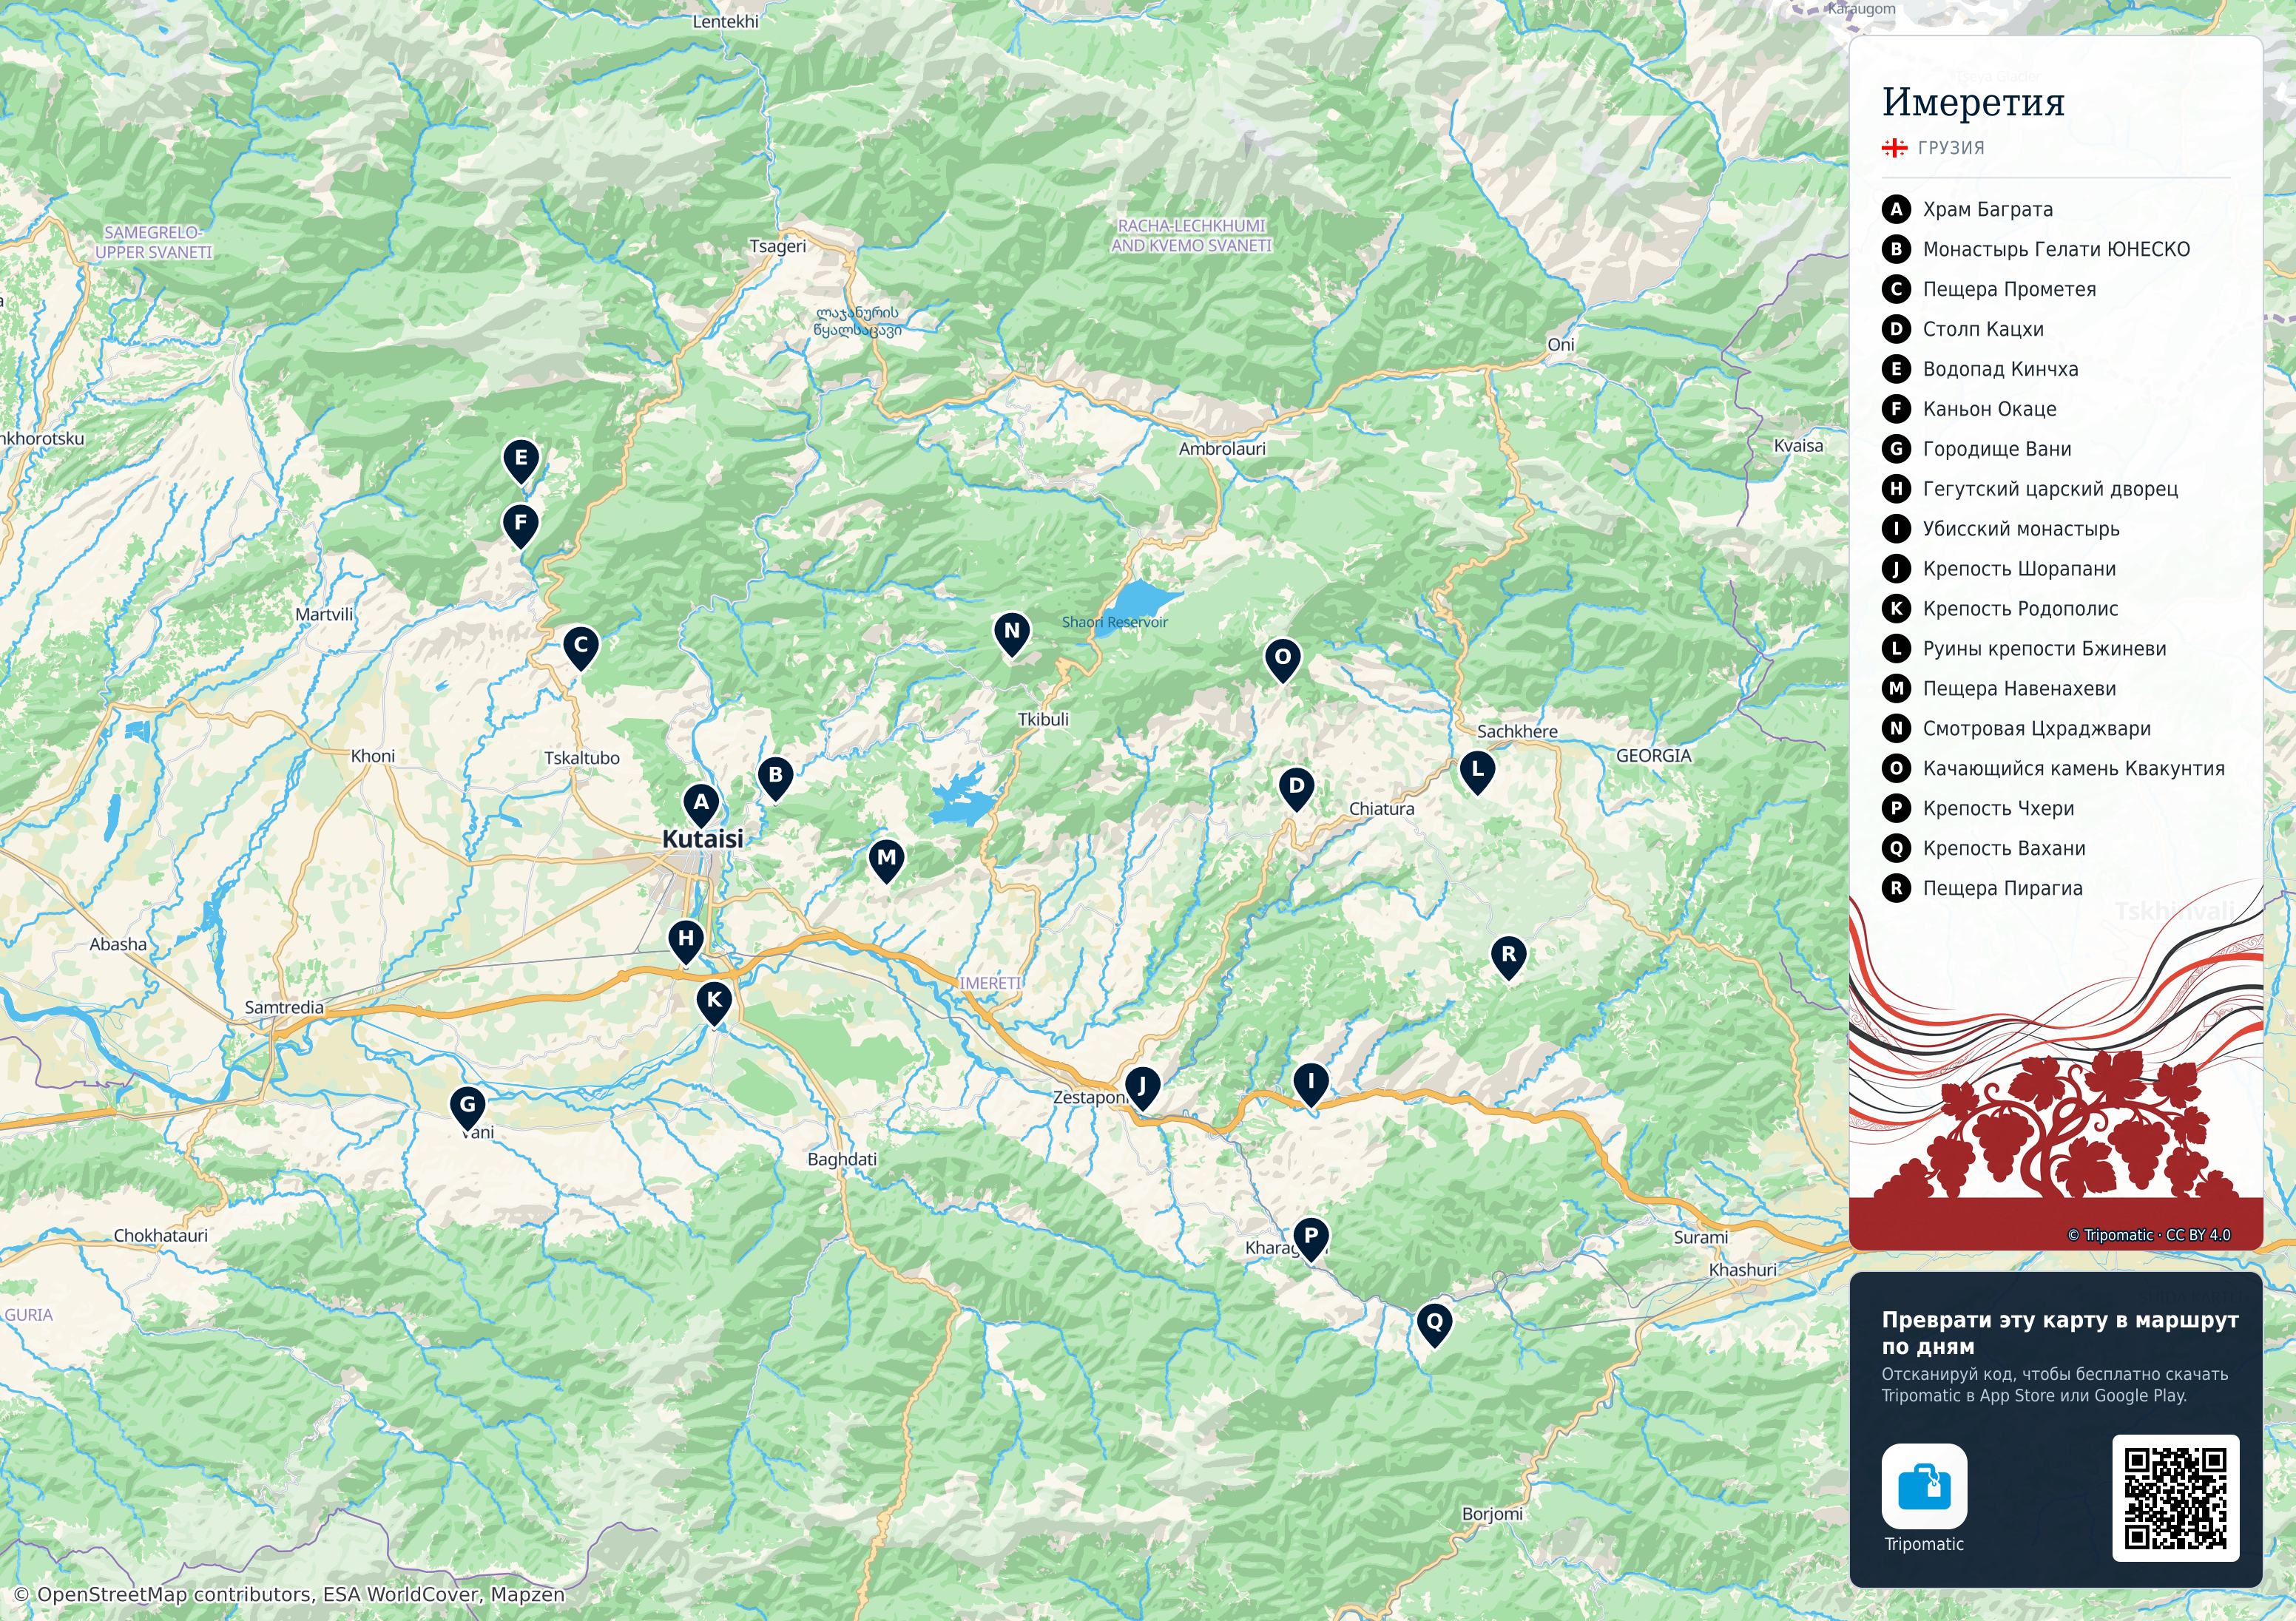This screenshot has height=1621, width=2296.
Task: Open the Tripomatic CC BY 4.0 credit
Action: (2148, 1235)
